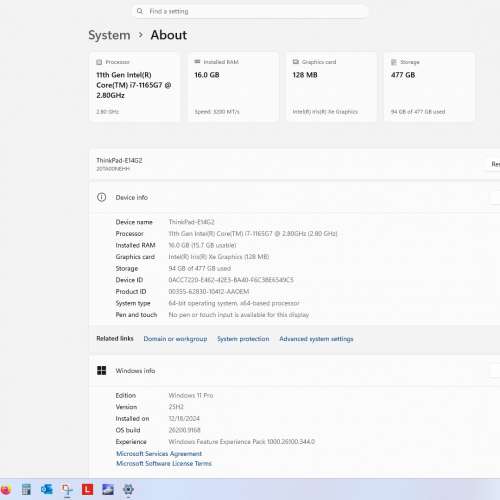Click the Installed RAM icon on the card
This screenshot has height=500, width=500.
click(197, 62)
